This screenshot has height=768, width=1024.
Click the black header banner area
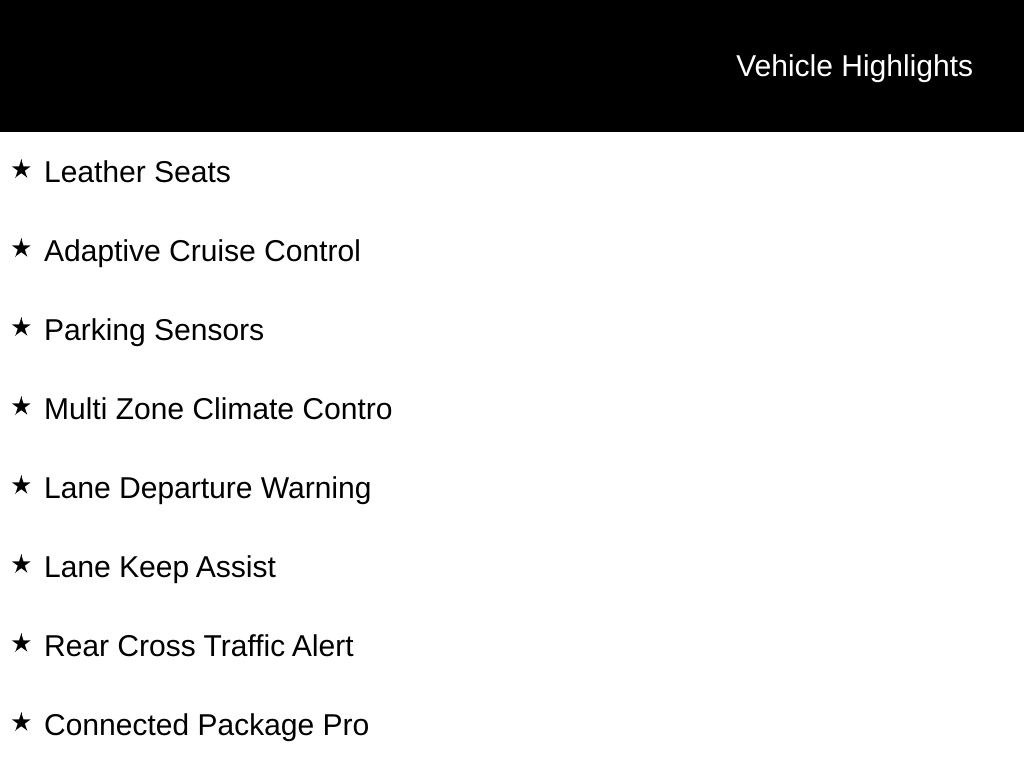tap(512, 66)
